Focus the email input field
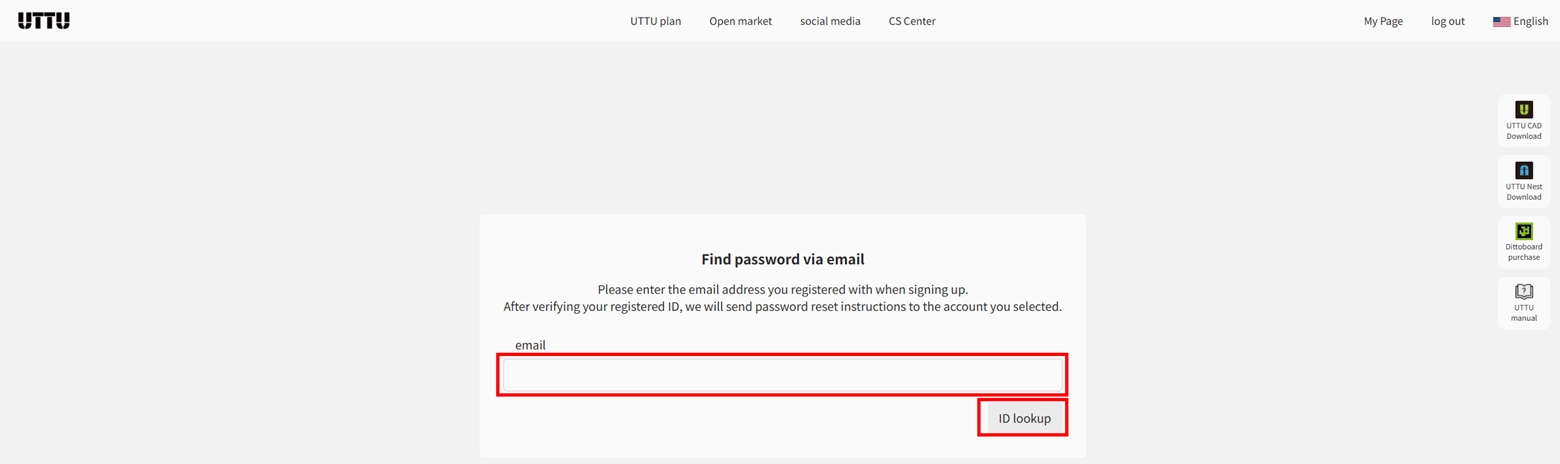 782,375
